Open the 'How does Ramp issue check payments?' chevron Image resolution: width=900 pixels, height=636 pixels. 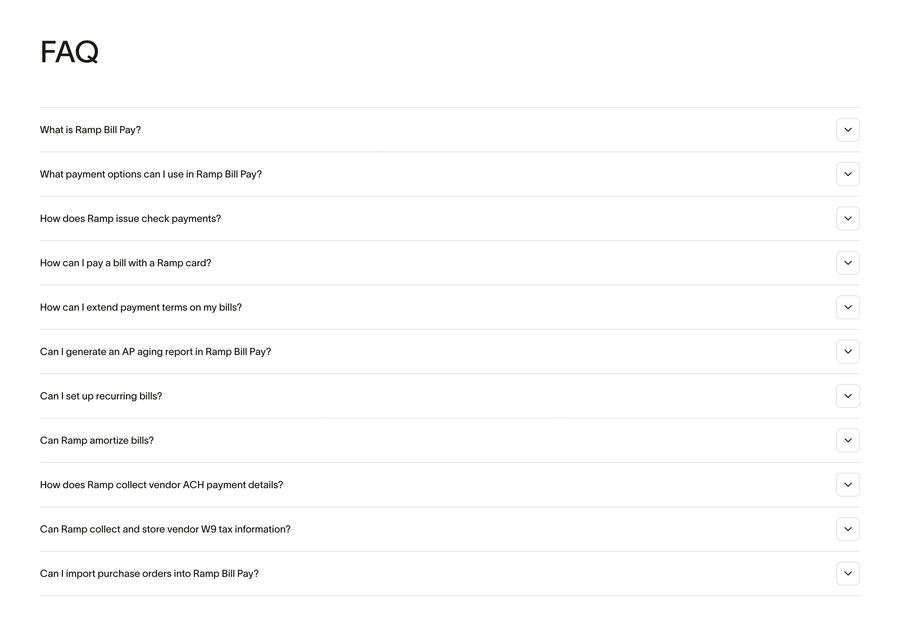[x=848, y=218]
